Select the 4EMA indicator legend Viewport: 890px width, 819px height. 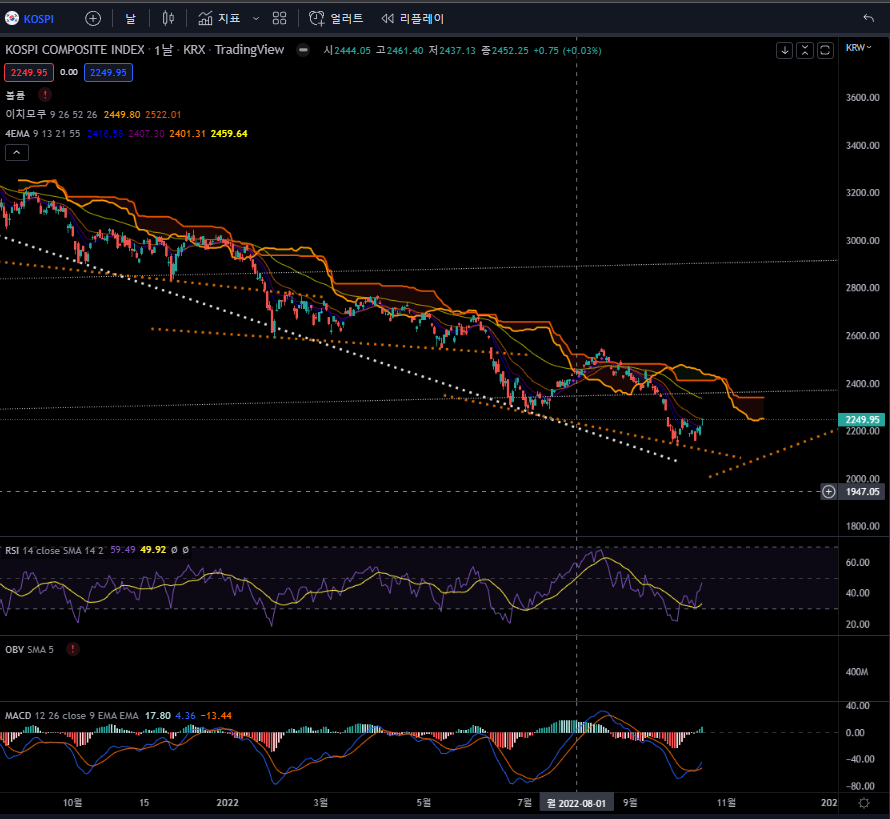pyautogui.click(x=17, y=133)
